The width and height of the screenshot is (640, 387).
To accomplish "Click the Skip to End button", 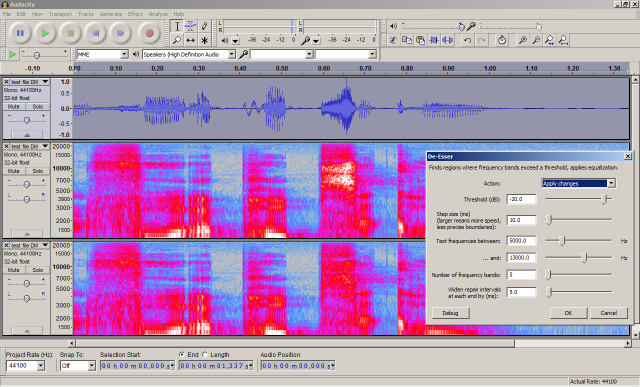I will [120, 33].
